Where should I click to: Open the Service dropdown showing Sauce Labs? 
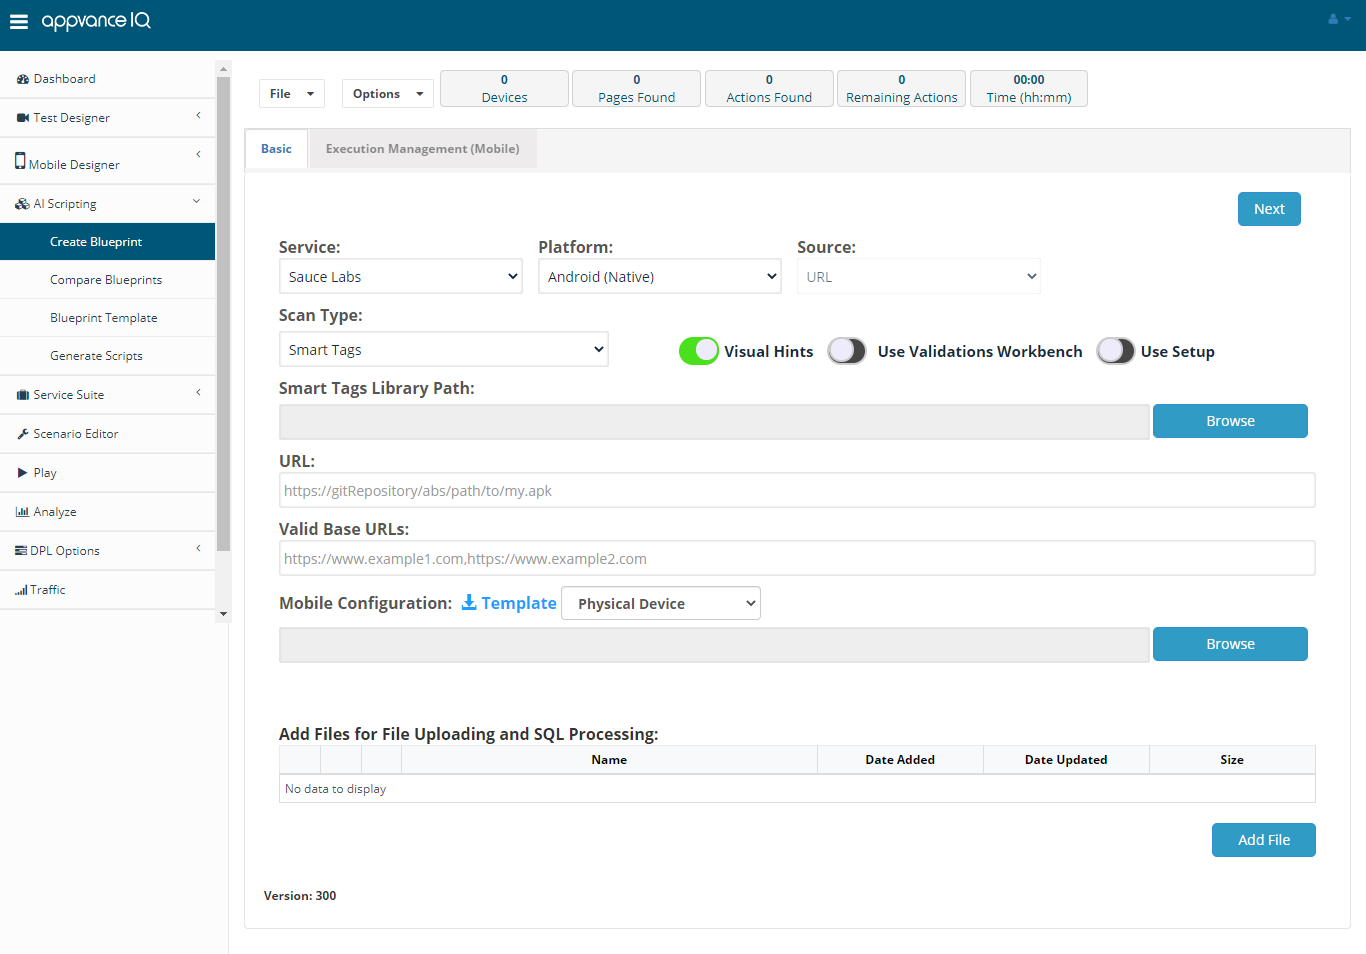click(x=401, y=277)
